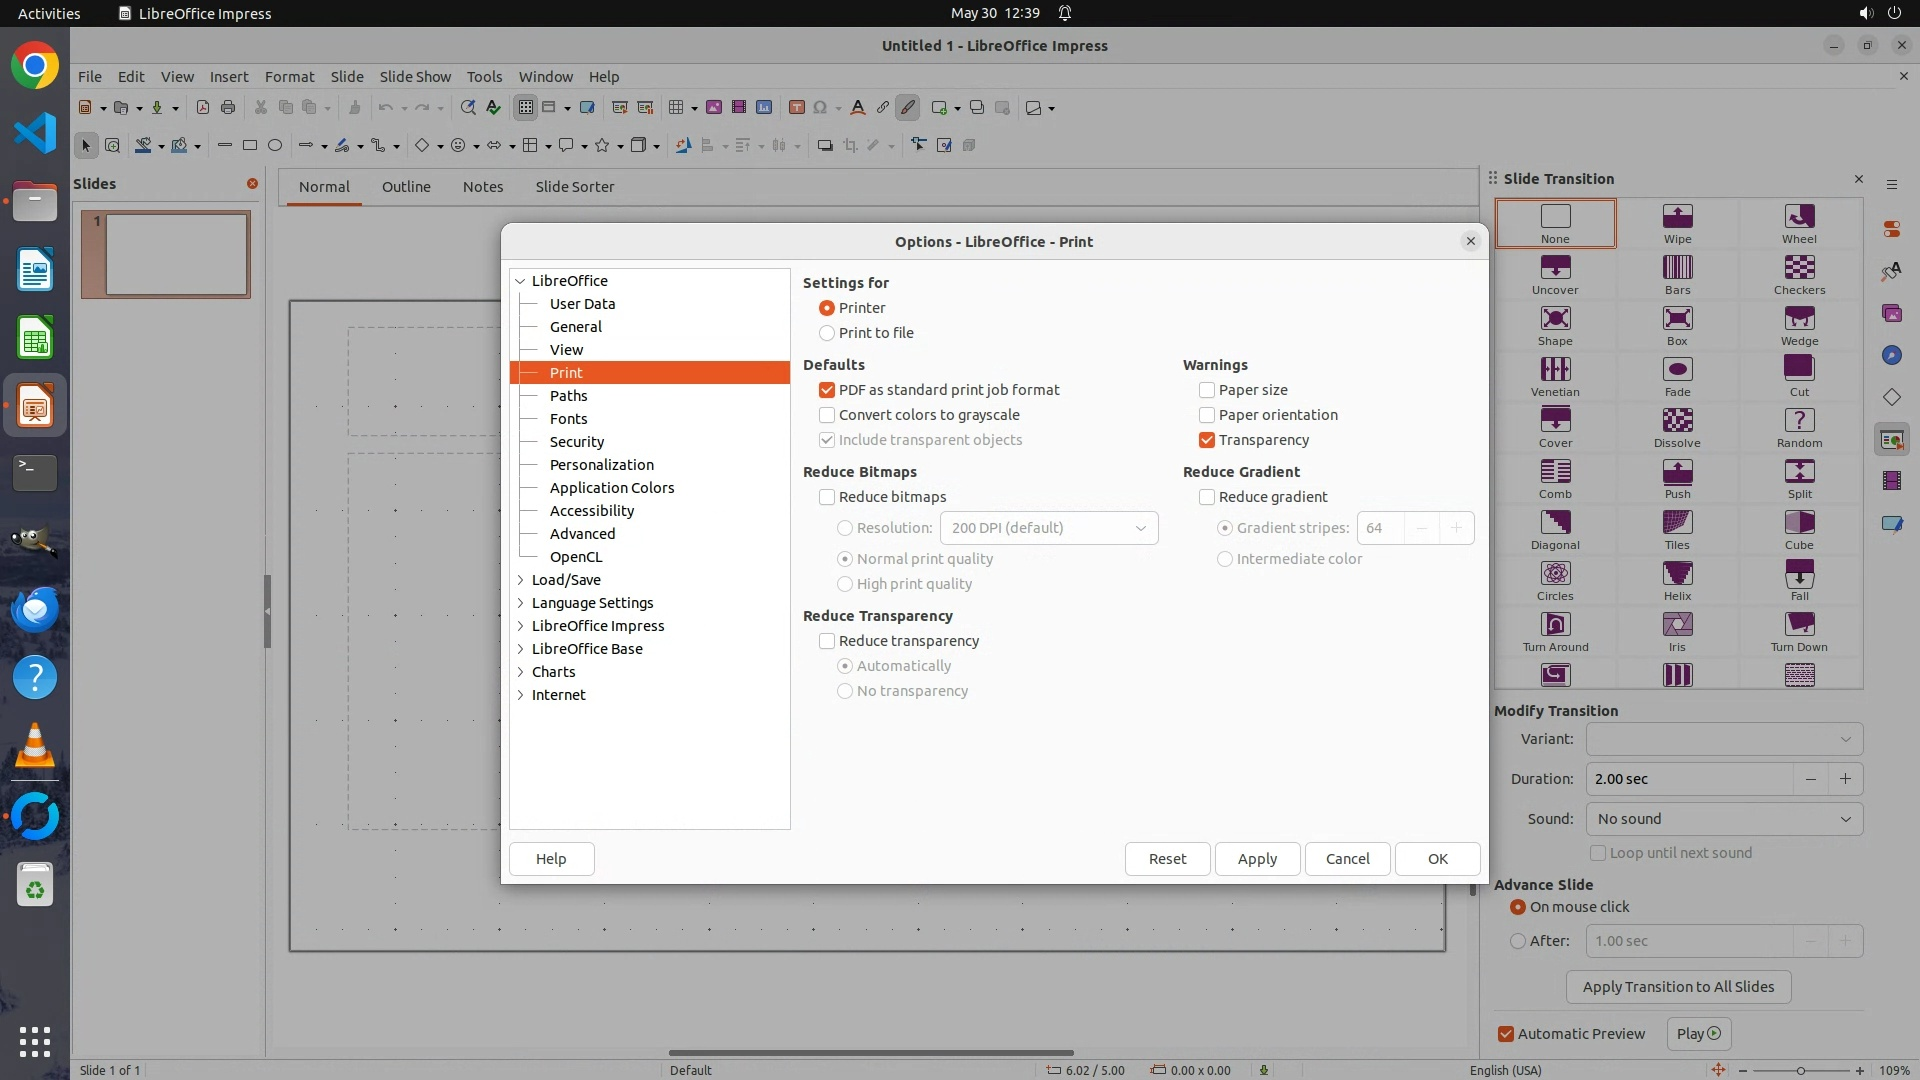Select the Print to file radio button

[x=827, y=333]
